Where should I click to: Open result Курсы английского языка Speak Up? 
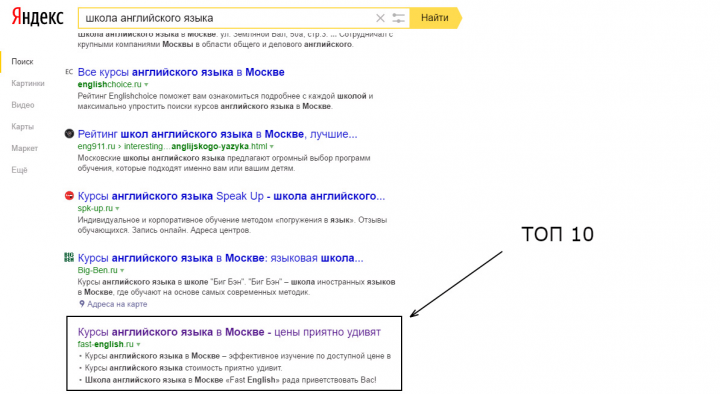[231, 196]
